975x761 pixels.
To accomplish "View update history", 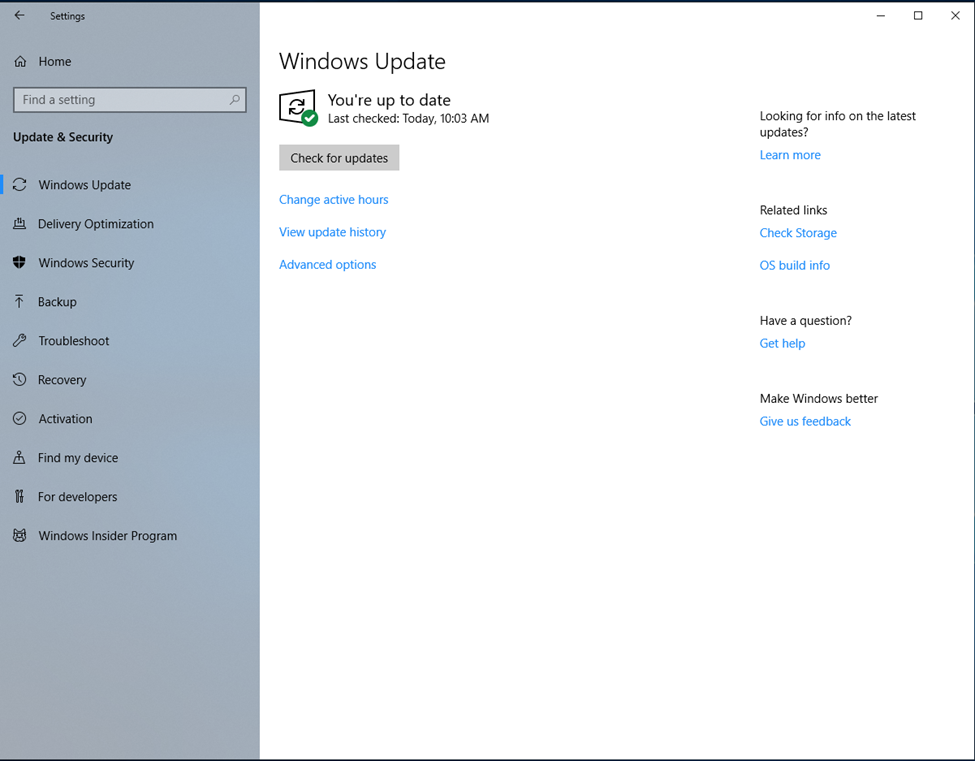I will pyautogui.click(x=332, y=232).
